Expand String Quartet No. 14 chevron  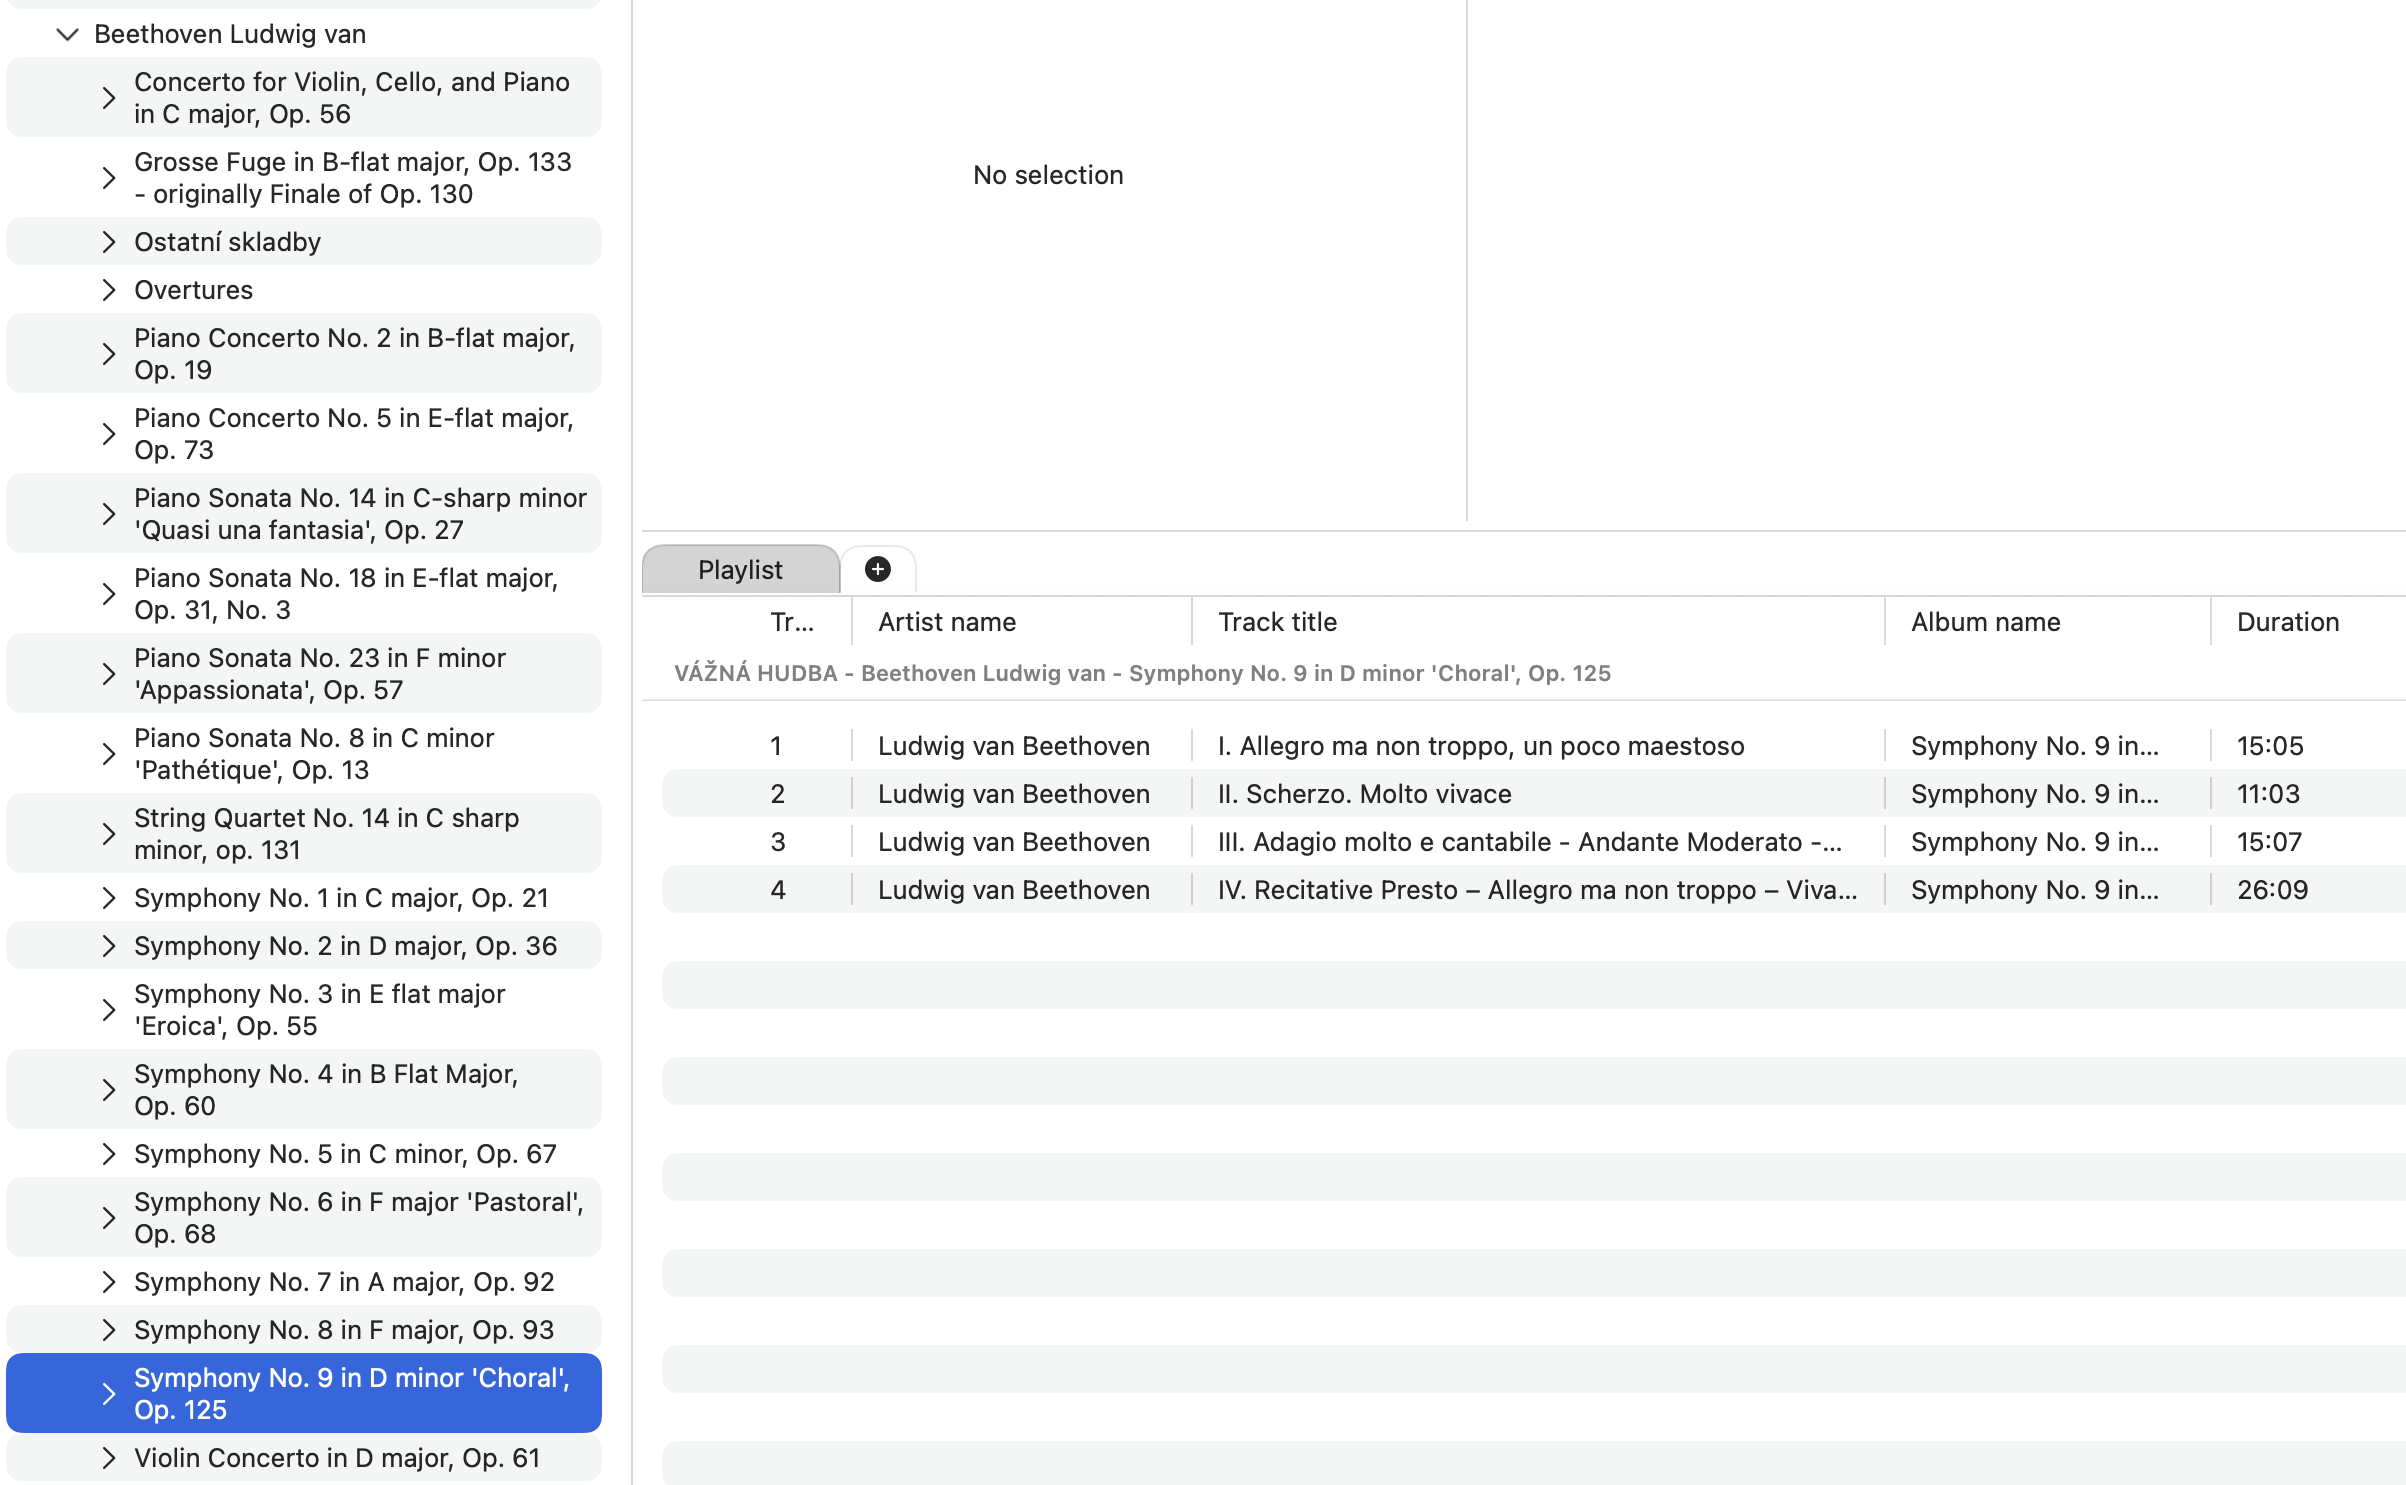[x=109, y=834]
